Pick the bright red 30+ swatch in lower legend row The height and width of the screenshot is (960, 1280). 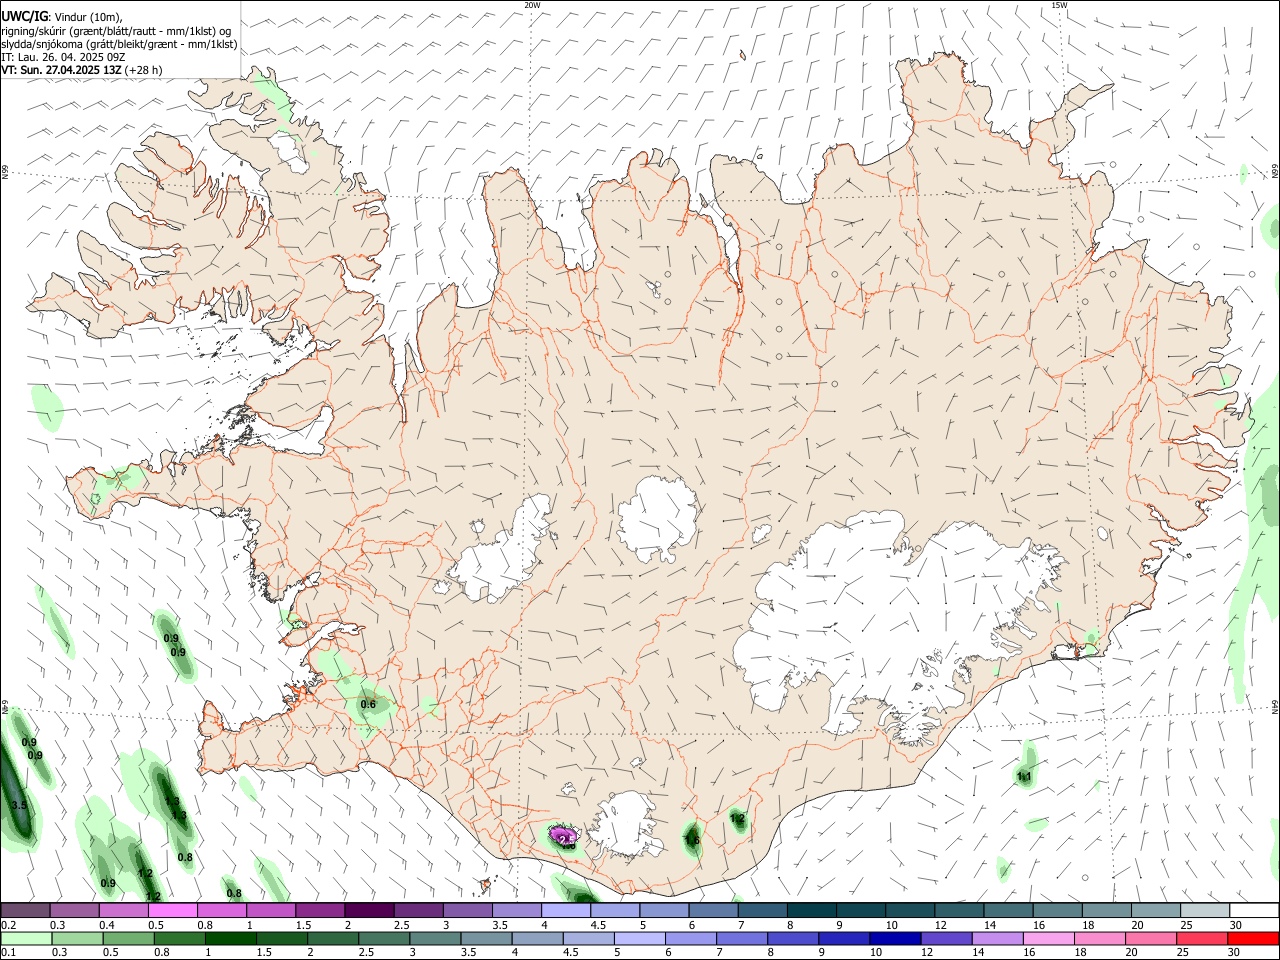(x=1253, y=939)
